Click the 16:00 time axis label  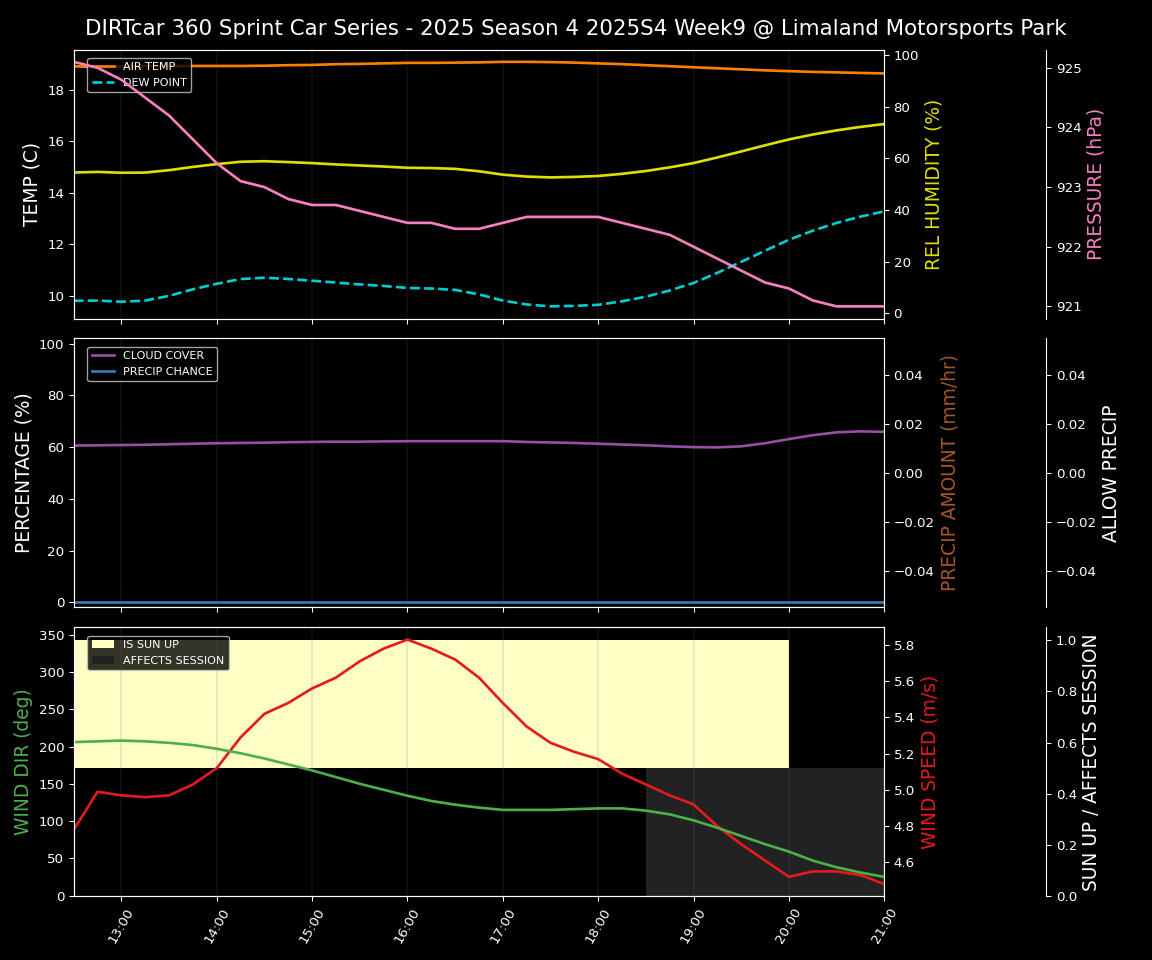click(x=407, y=925)
